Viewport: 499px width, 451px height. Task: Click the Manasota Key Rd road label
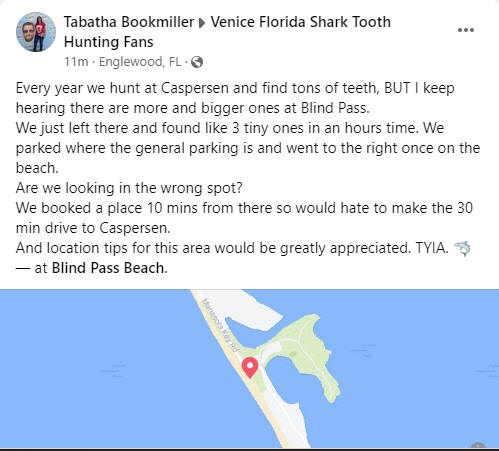click(220, 325)
